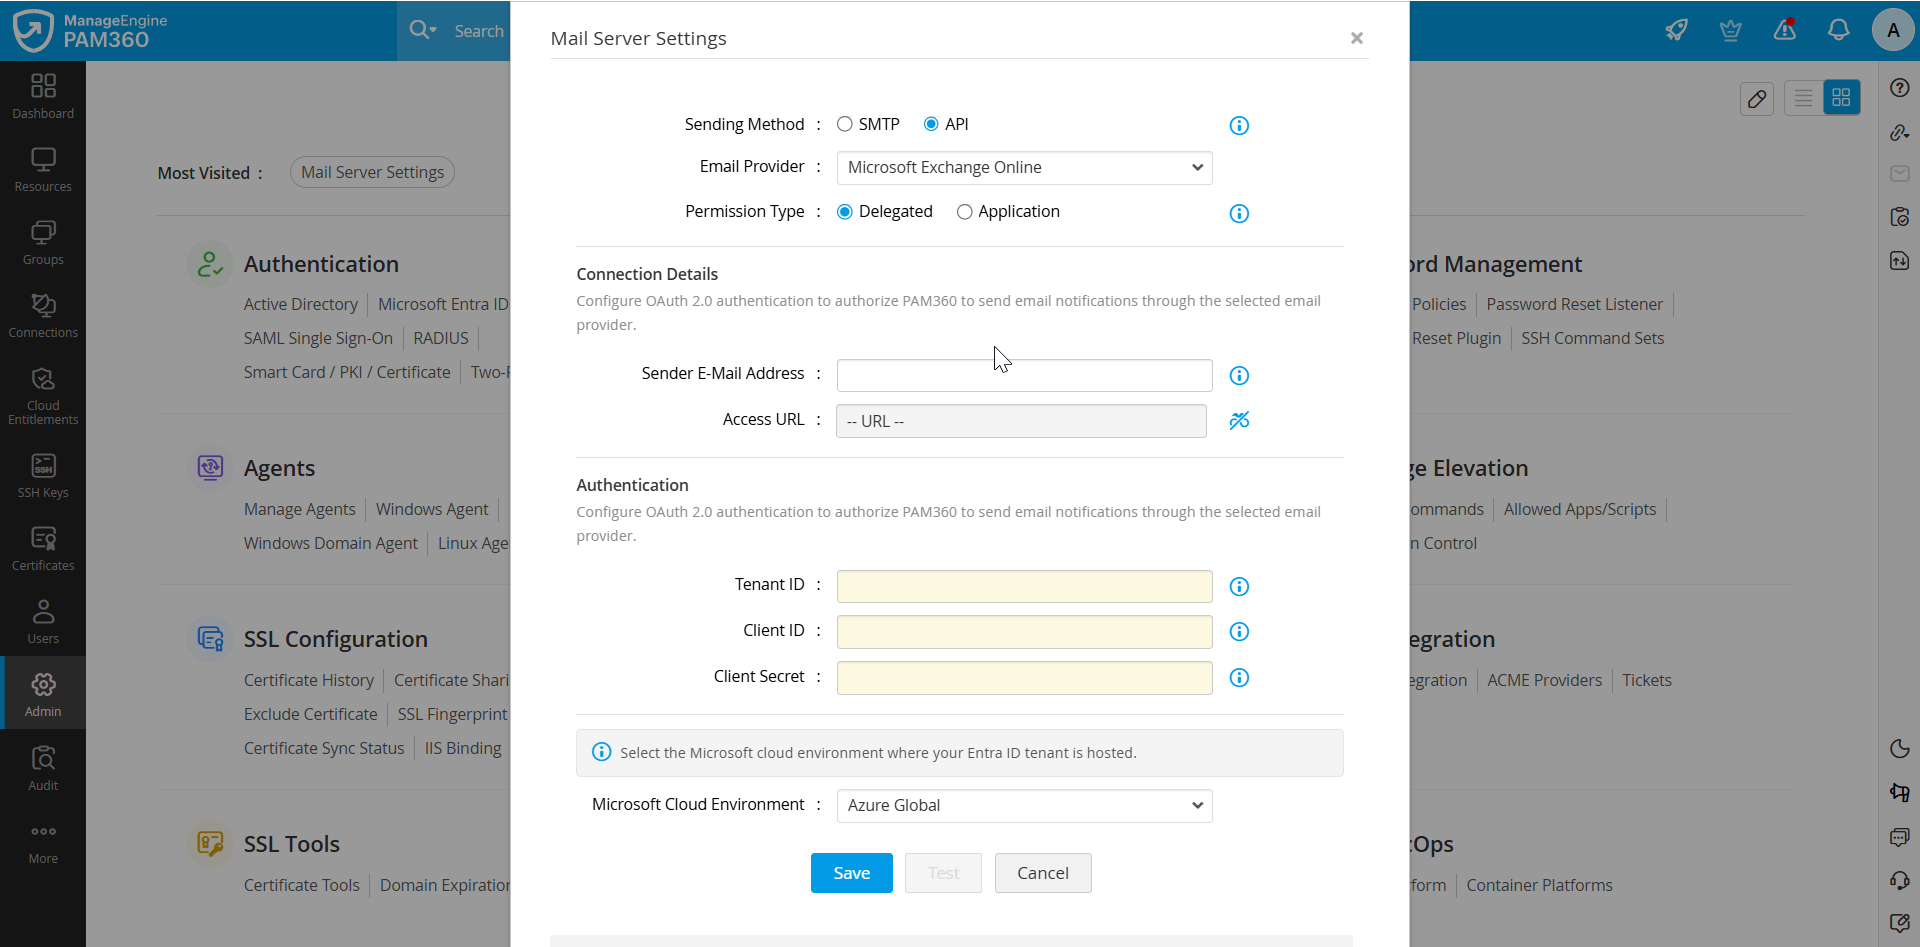
Task: Click rocket quick start icon
Action: point(1676,30)
